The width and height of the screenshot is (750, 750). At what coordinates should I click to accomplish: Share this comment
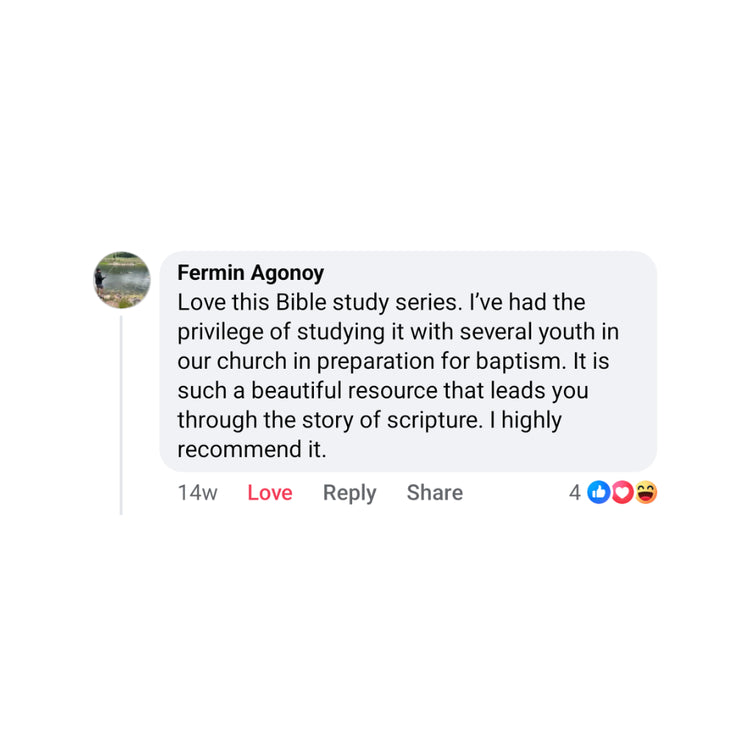pyautogui.click(x=434, y=493)
